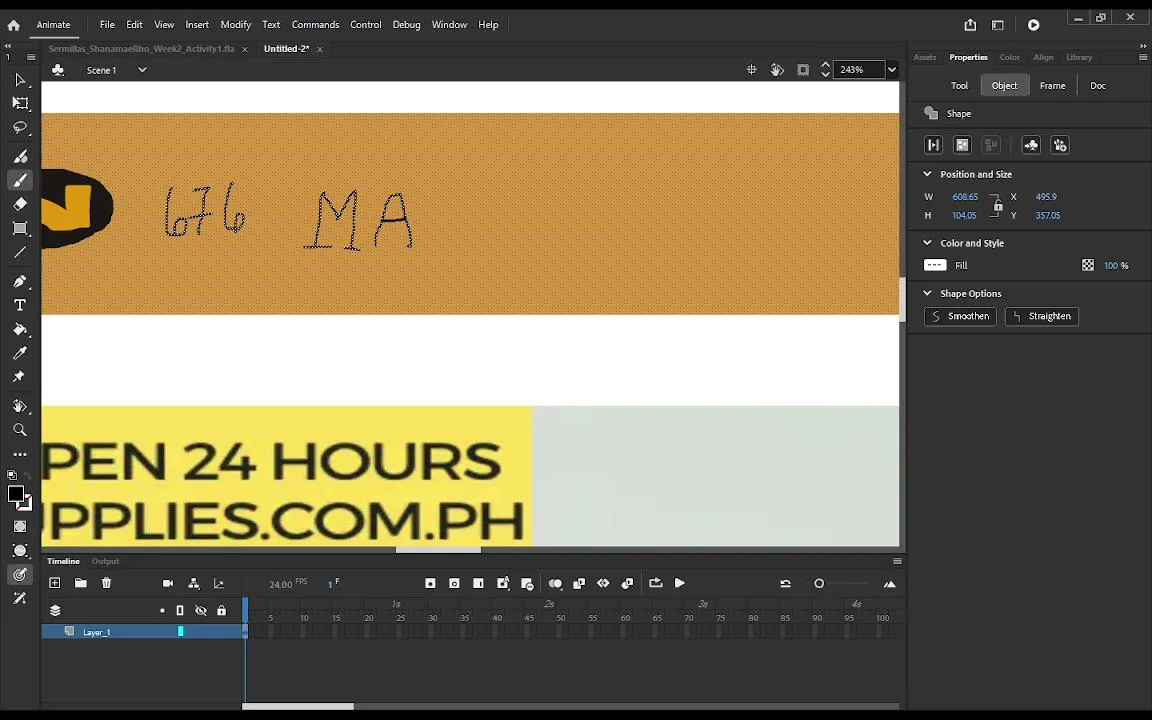
Task: Select the Hand tool in toolbar
Action: [20, 406]
